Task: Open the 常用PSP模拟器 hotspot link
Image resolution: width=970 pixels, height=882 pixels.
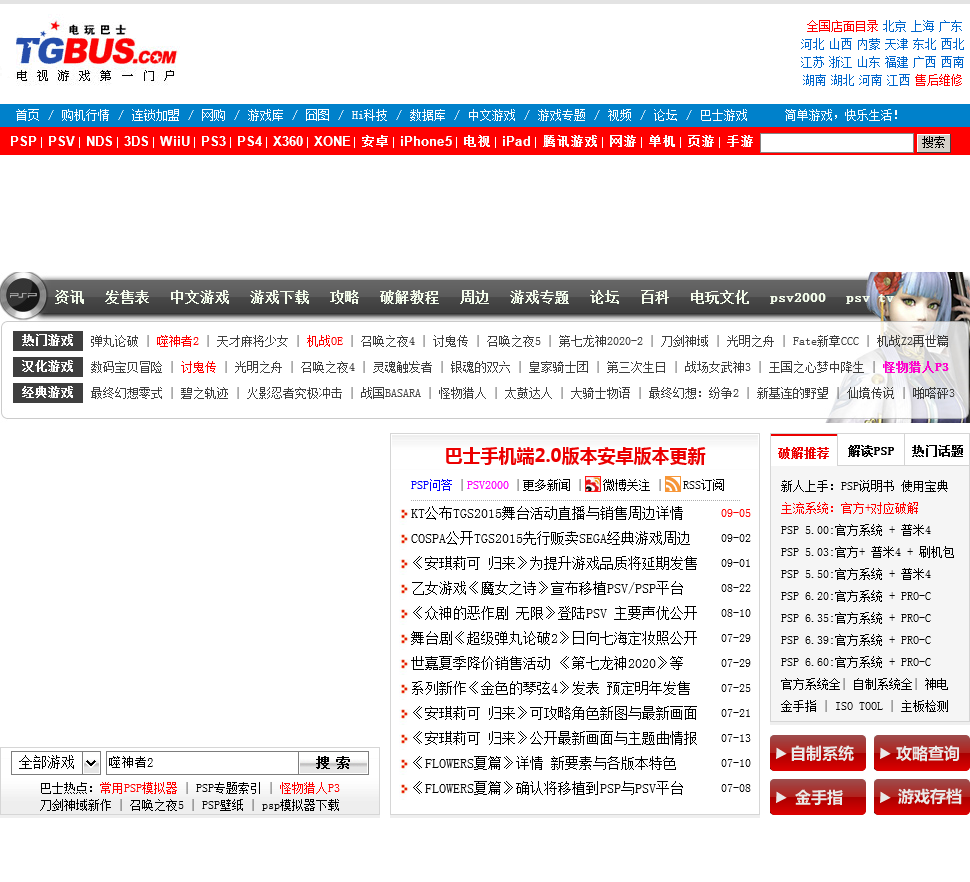Action: pyautogui.click(x=139, y=788)
